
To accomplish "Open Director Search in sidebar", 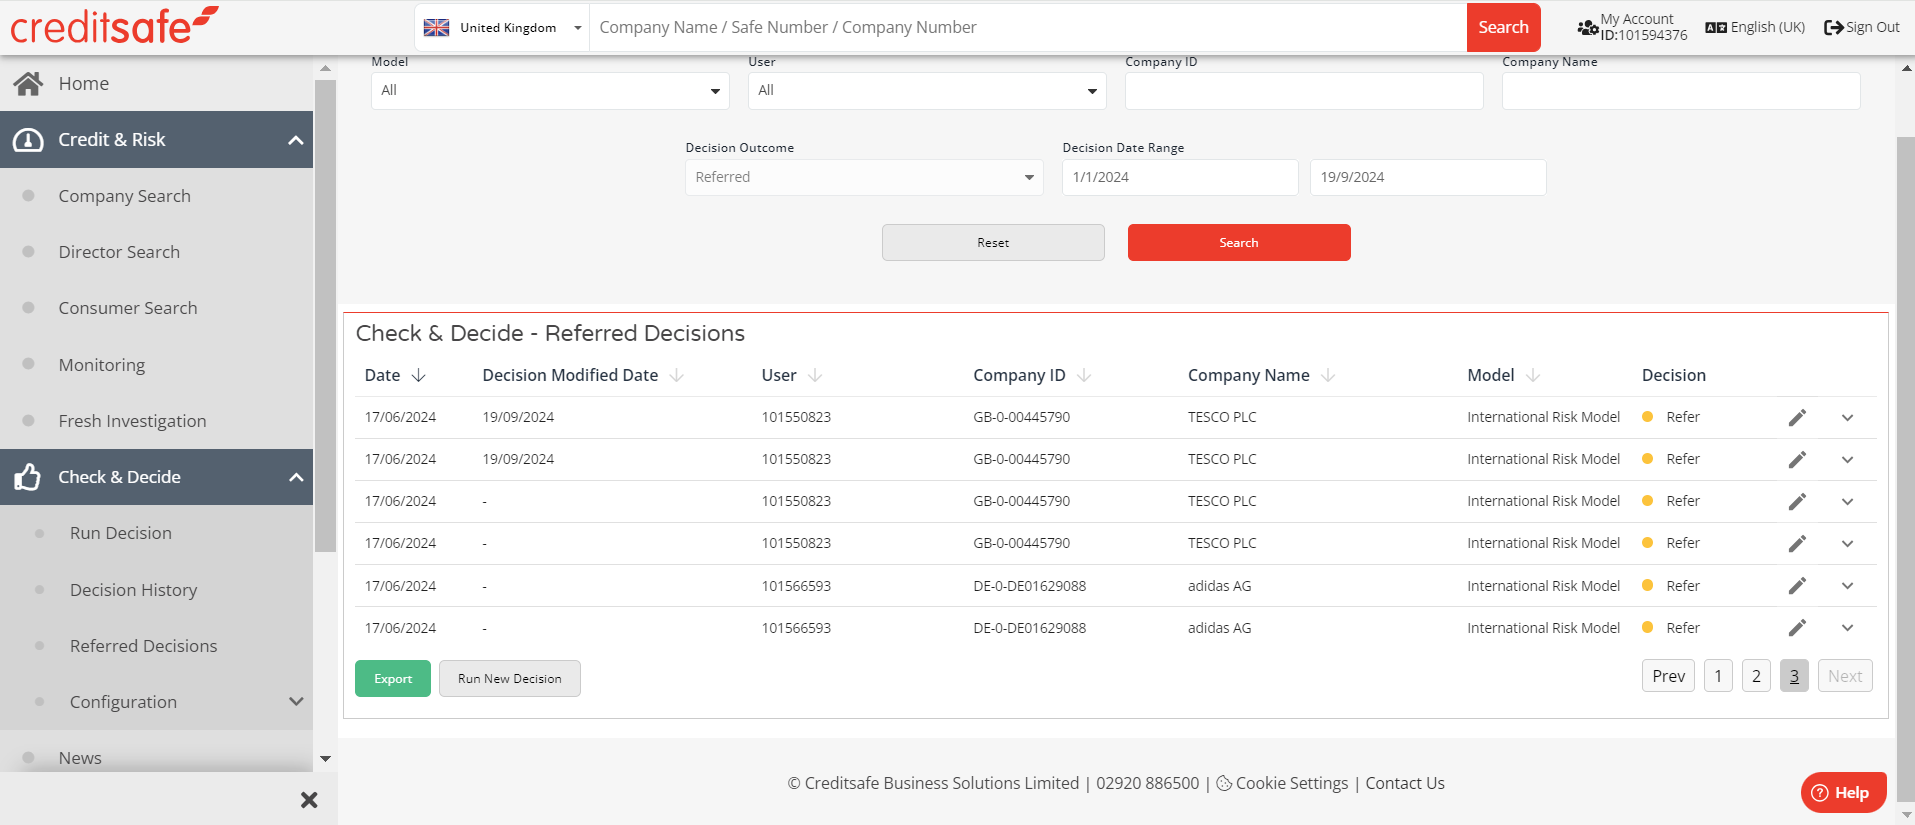I will tap(119, 252).
